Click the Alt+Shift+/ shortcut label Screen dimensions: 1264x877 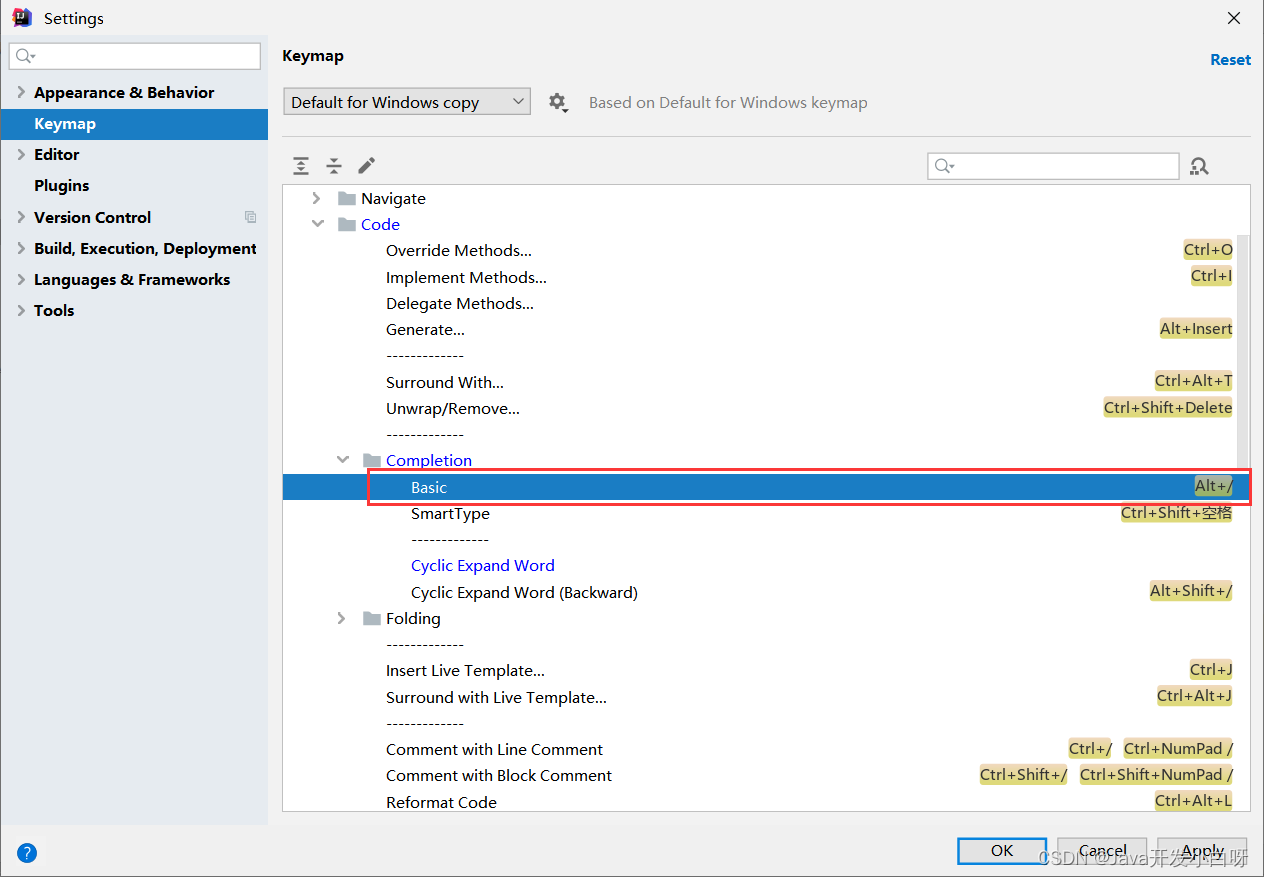coord(1191,591)
